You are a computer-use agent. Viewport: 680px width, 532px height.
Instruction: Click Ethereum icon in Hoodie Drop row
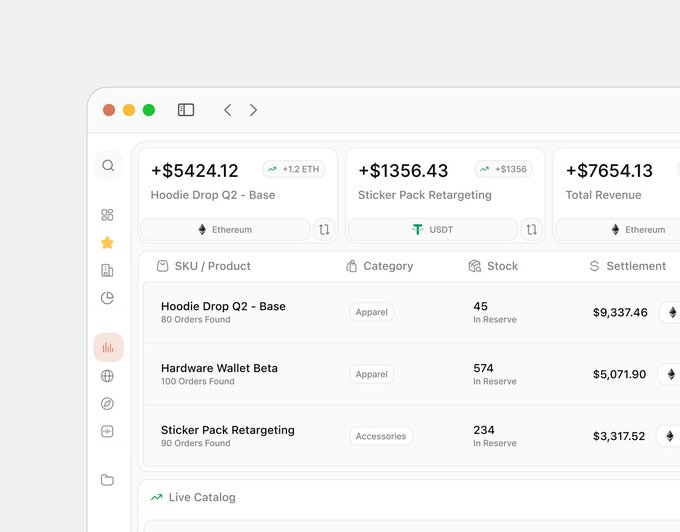(x=672, y=312)
